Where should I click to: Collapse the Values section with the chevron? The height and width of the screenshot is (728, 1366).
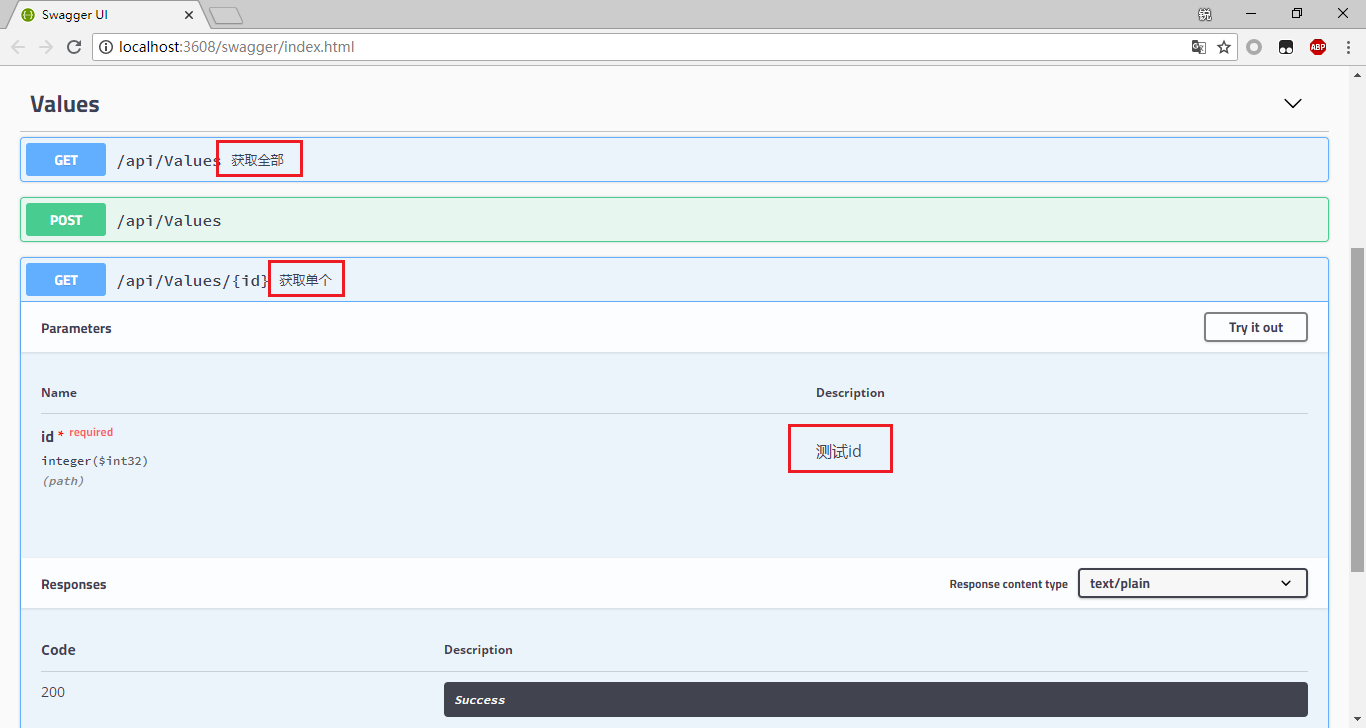1293,104
